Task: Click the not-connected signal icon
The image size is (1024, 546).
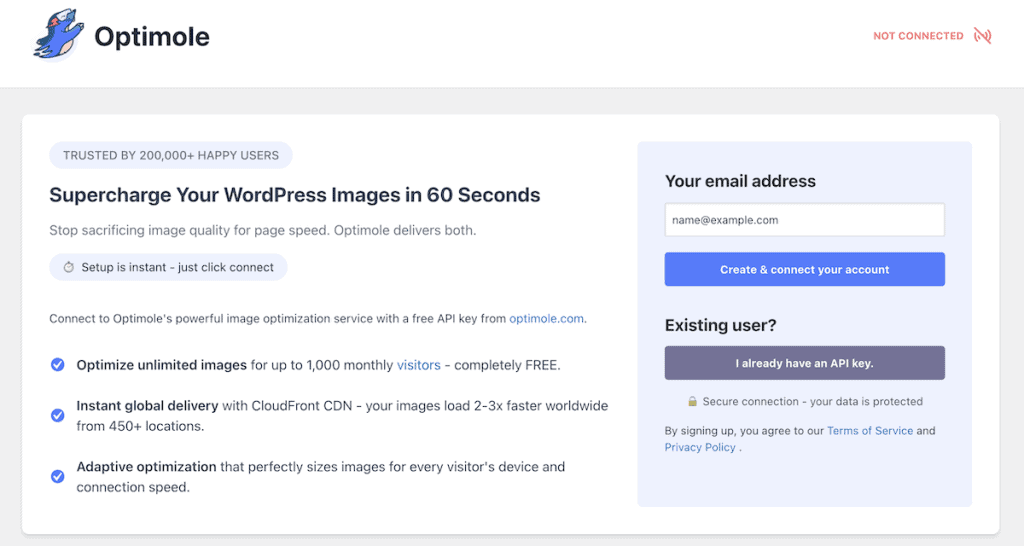Action: (982, 35)
